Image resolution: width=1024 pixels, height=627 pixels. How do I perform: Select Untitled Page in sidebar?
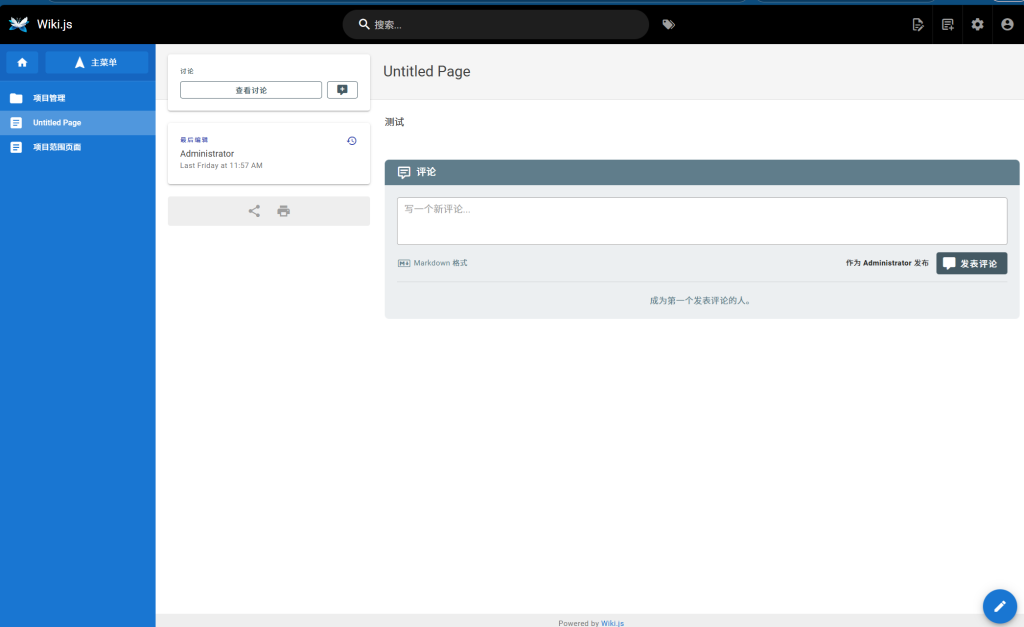tap(57, 123)
